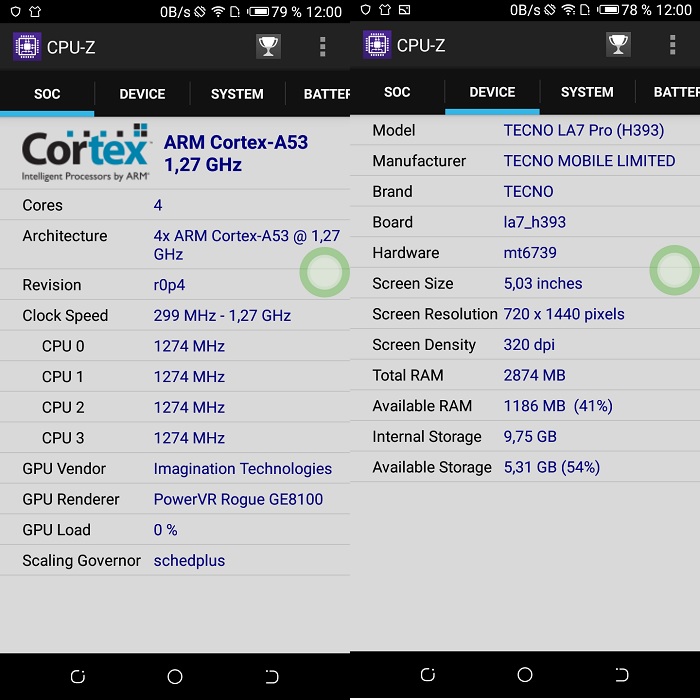Tap the rightmost navigation bar icon on right screen

[621, 674]
